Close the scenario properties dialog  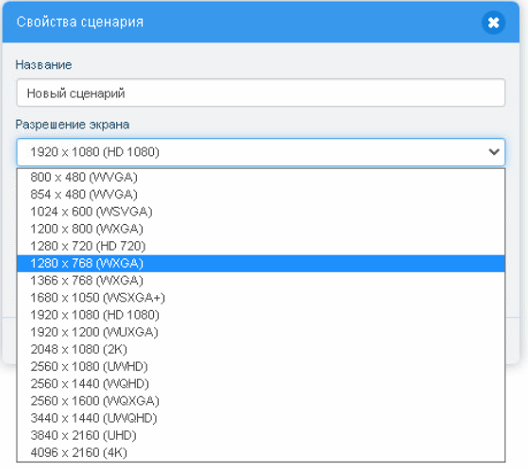click(x=493, y=23)
